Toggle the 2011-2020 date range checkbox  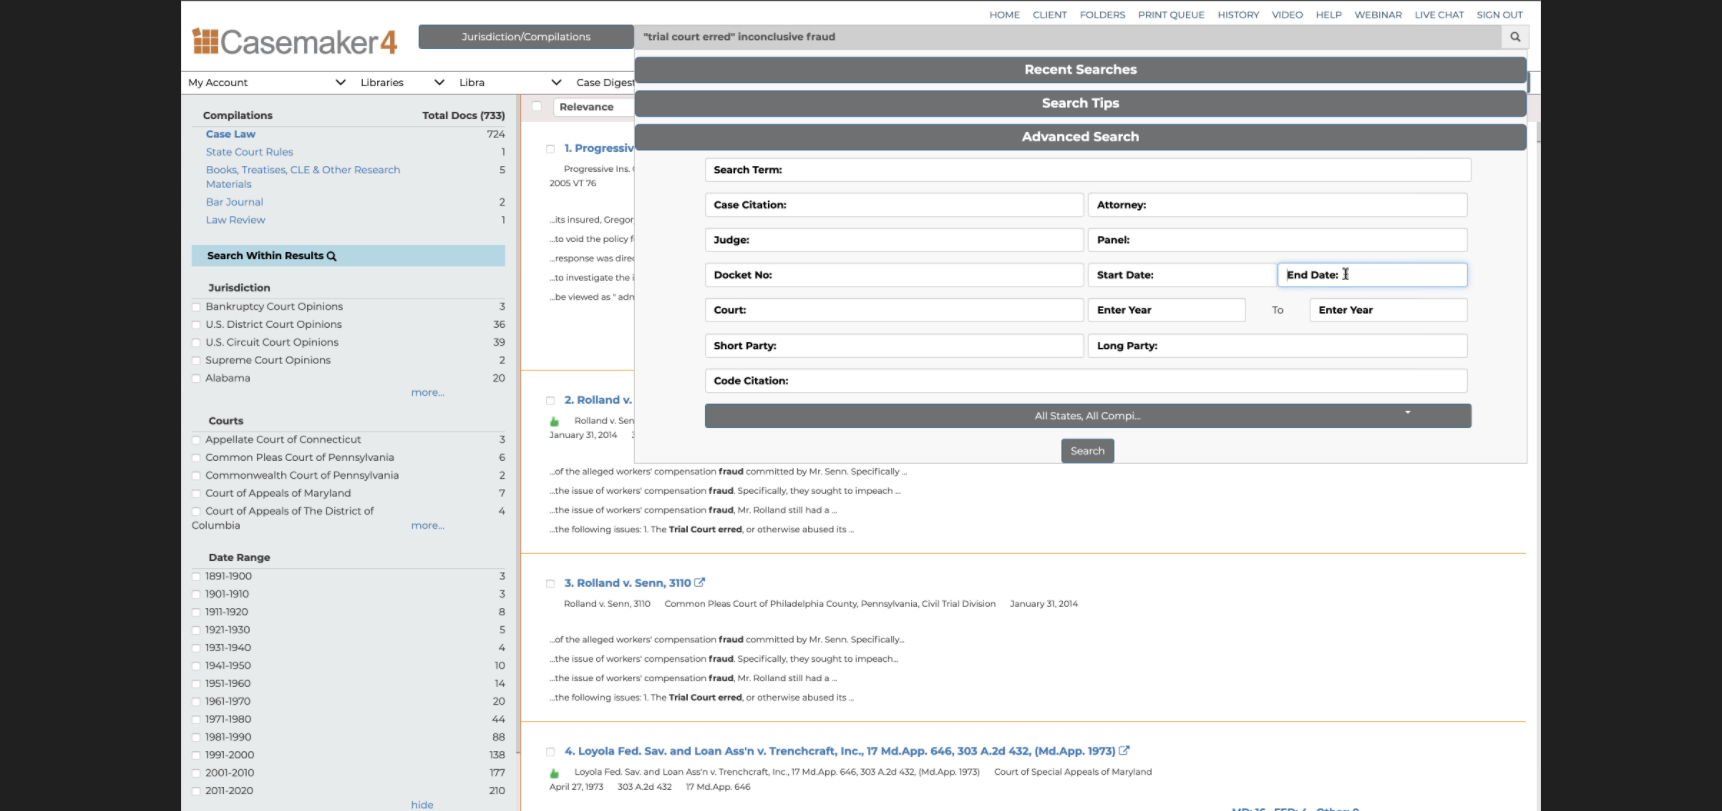(197, 791)
